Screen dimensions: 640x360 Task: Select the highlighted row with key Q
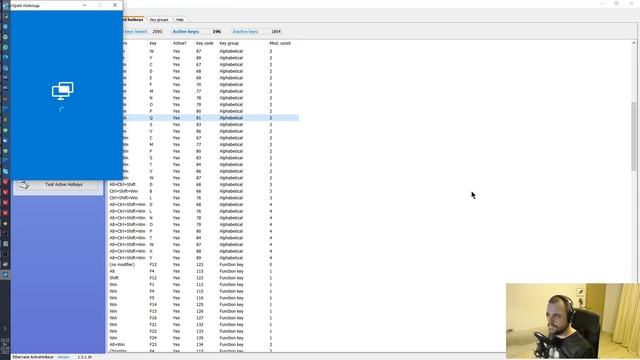[x=211, y=118]
